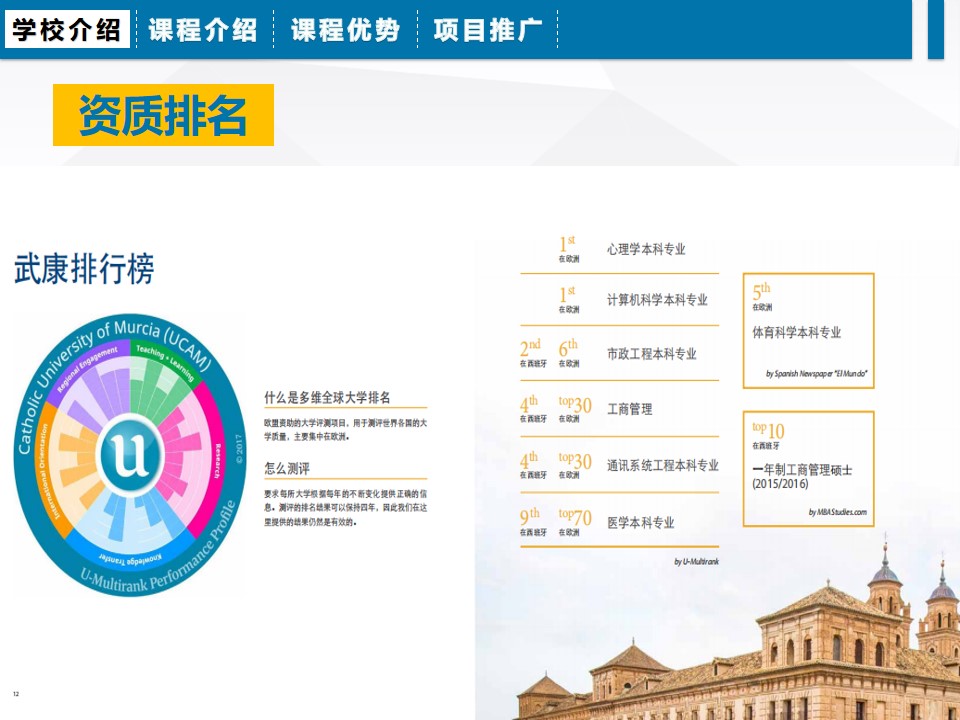Click the 医学本科专业 ranking label
The width and height of the screenshot is (960, 720).
point(640,522)
